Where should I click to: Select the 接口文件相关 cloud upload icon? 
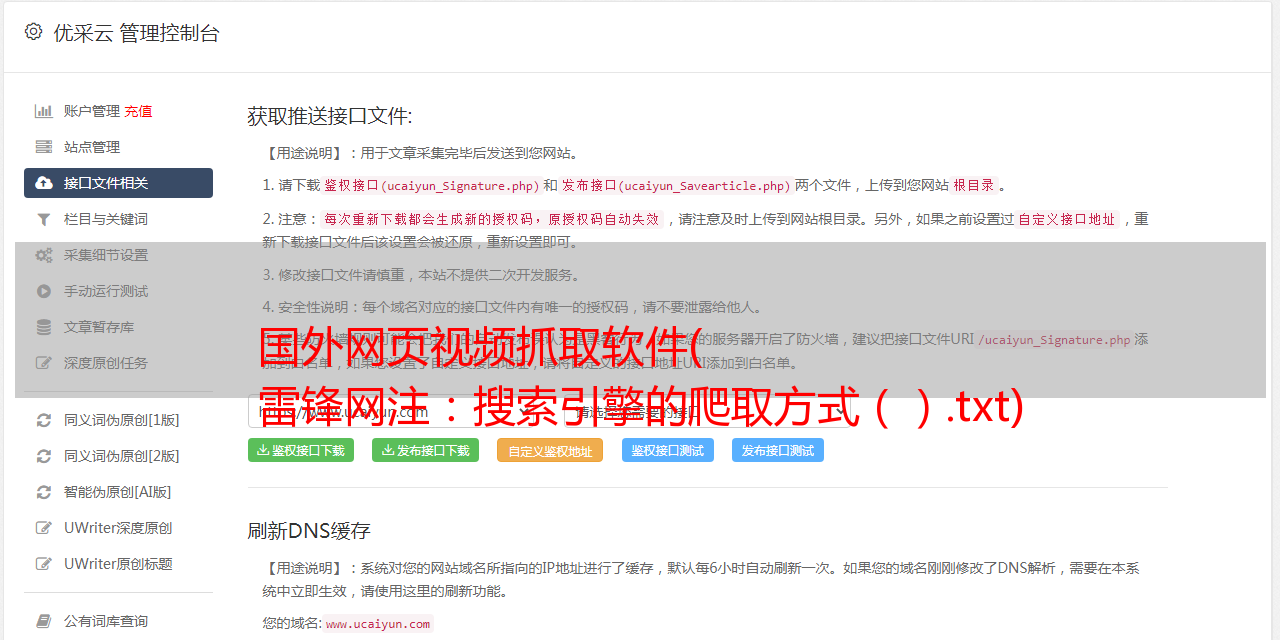pos(44,183)
